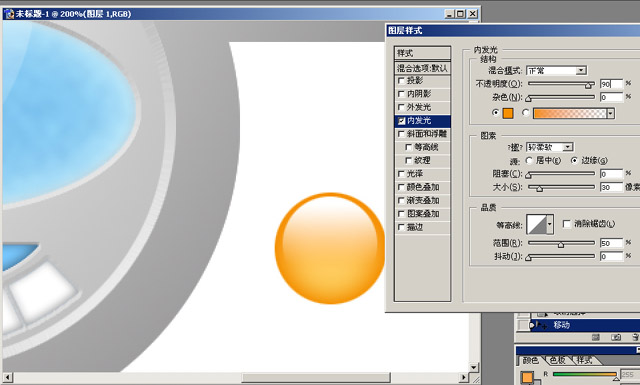The image size is (640, 385).
Task: Open the gradient picker dropdown arrow
Action: pos(611,113)
